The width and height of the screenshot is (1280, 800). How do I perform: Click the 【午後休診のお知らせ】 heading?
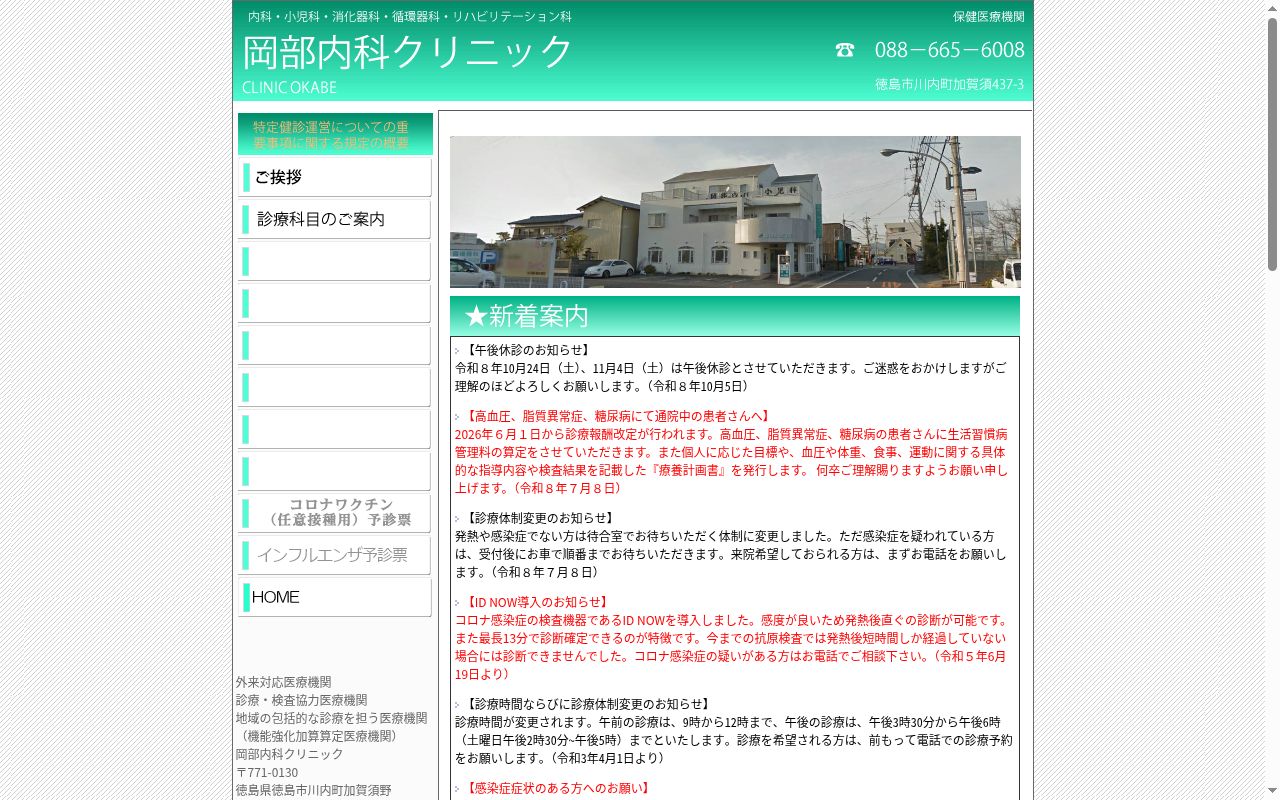click(x=527, y=350)
